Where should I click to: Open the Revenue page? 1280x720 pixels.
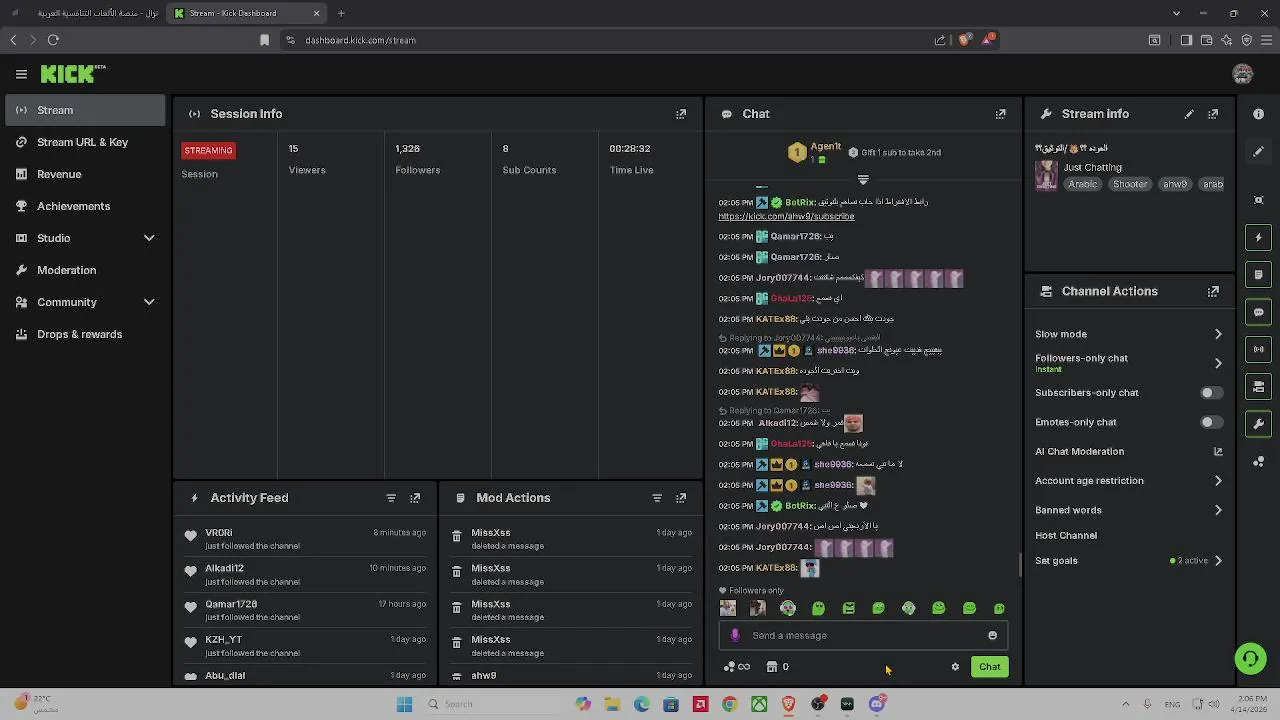coord(85,174)
